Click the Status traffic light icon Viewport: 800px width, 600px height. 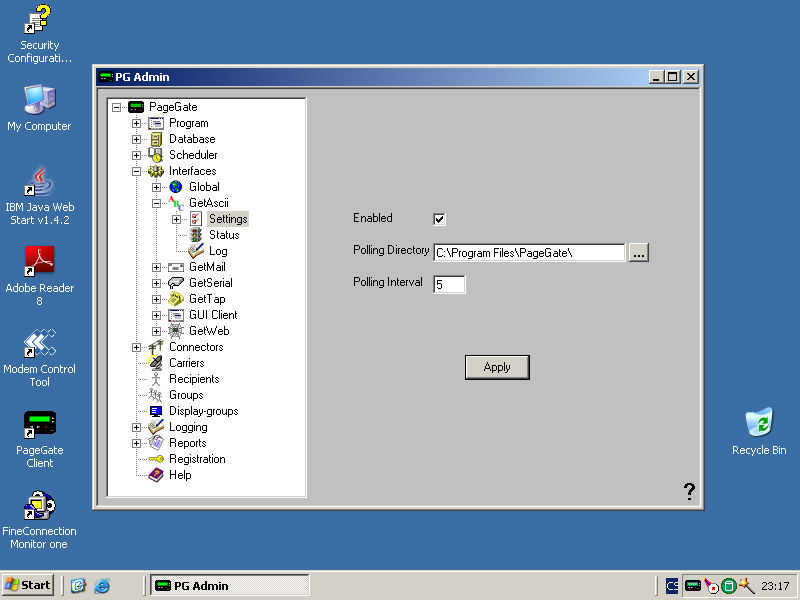[x=195, y=235]
